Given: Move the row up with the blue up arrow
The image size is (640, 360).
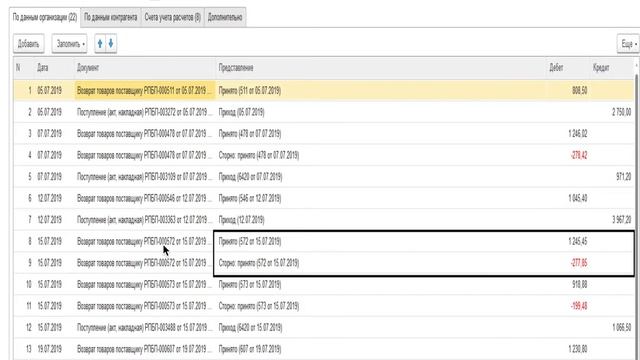Looking at the screenshot, I should [100, 44].
